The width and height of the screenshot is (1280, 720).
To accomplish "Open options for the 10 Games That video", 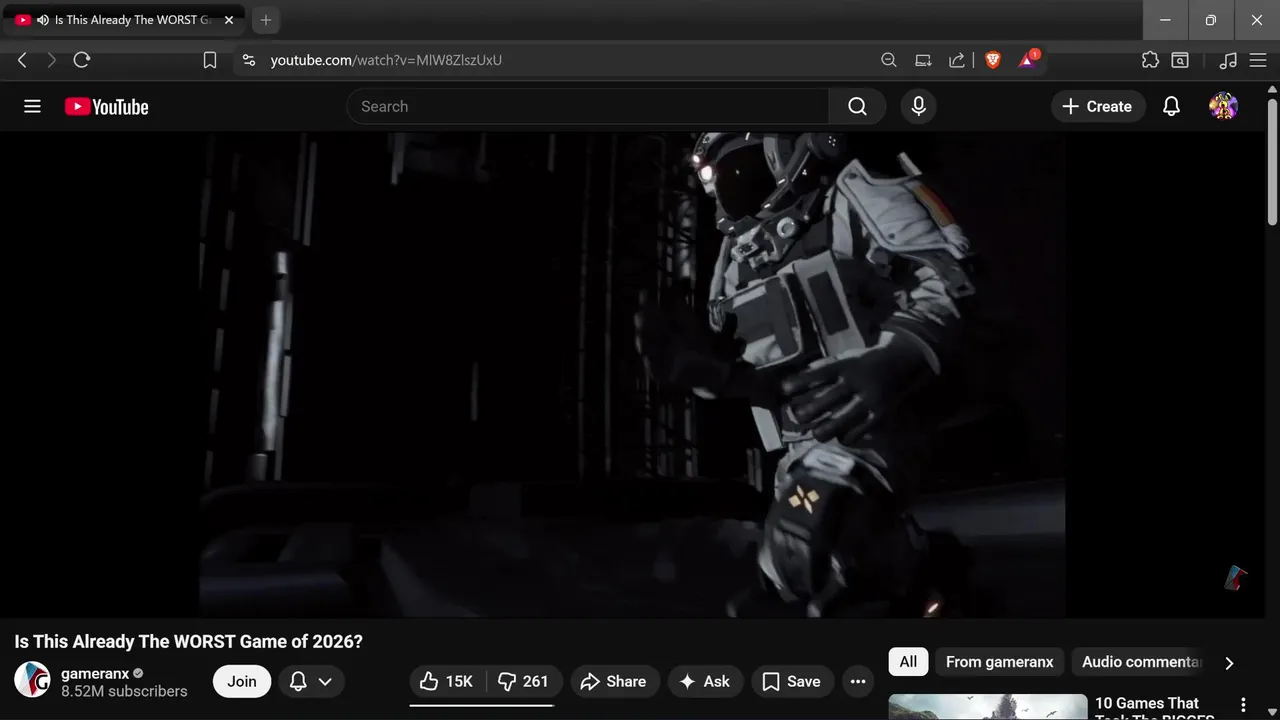I will coord(1243,705).
